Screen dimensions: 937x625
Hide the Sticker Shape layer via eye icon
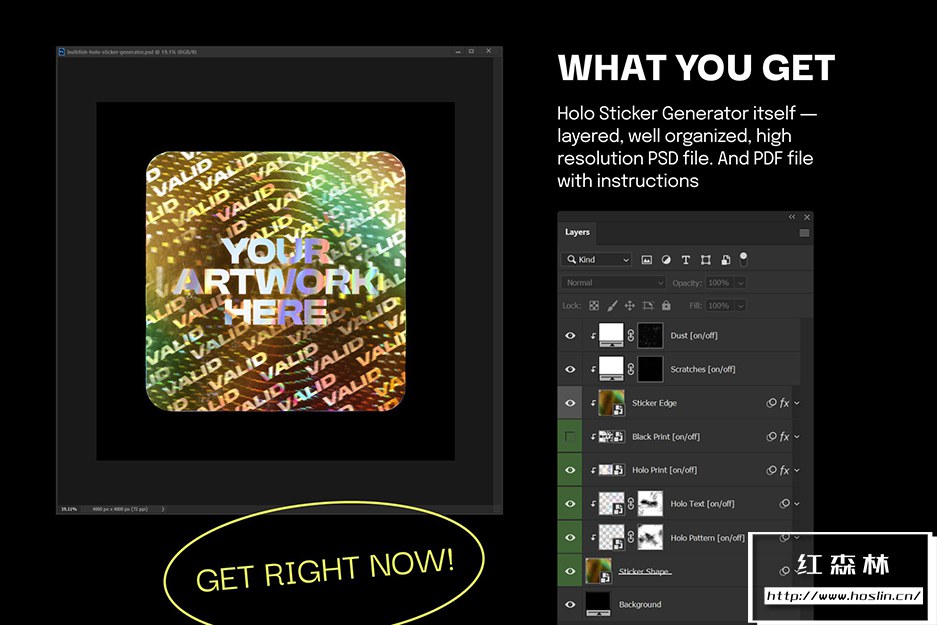[x=570, y=571]
